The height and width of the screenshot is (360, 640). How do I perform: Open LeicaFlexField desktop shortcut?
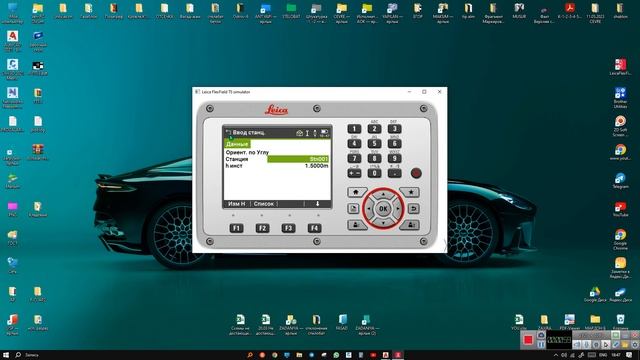click(620, 67)
